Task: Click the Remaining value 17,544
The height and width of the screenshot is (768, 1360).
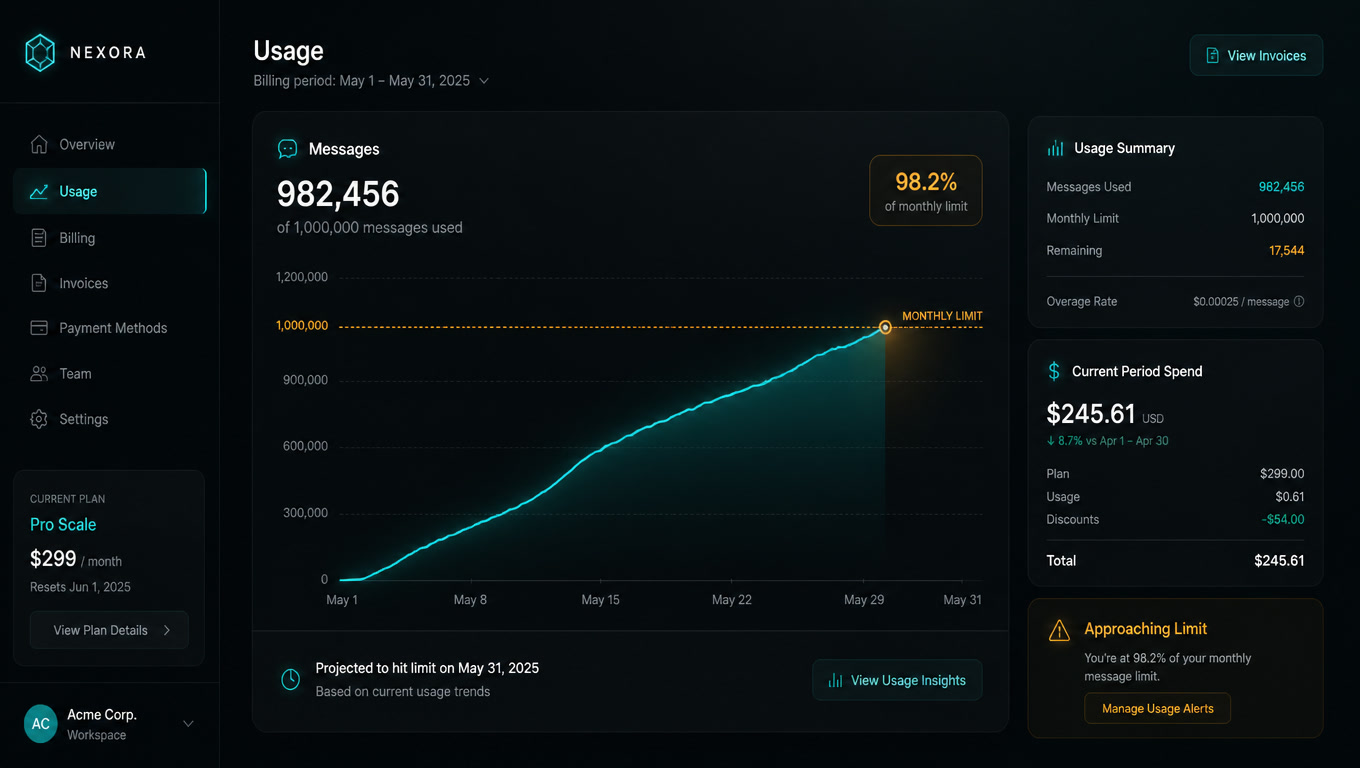Action: click(1287, 251)
